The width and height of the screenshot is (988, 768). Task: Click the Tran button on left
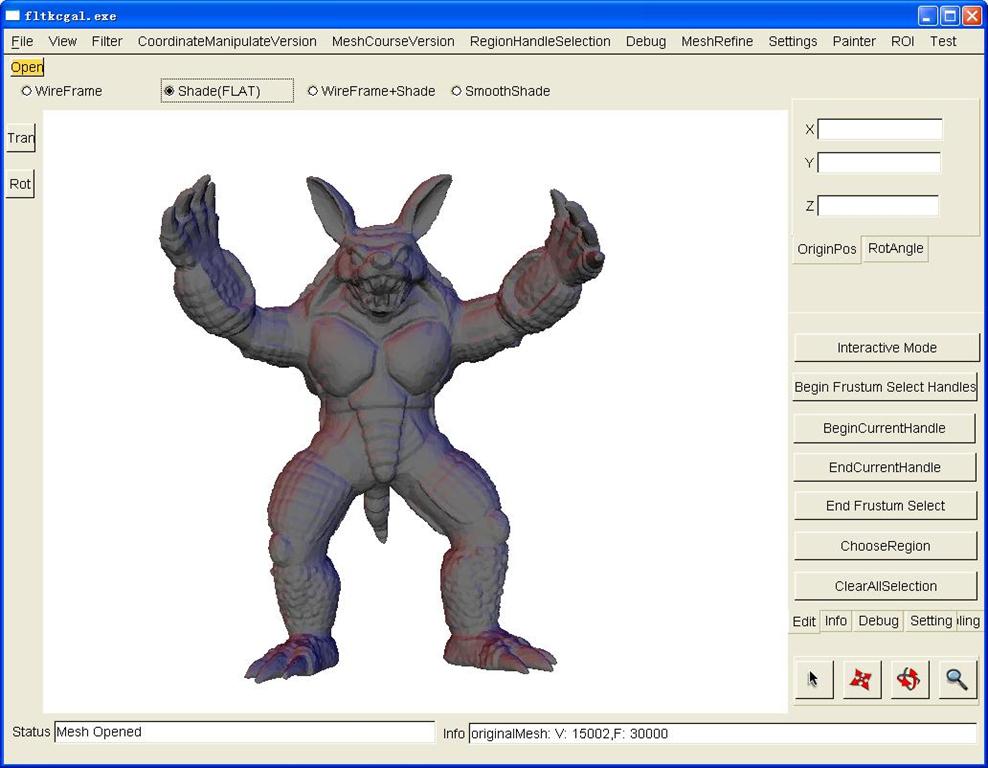20,138
